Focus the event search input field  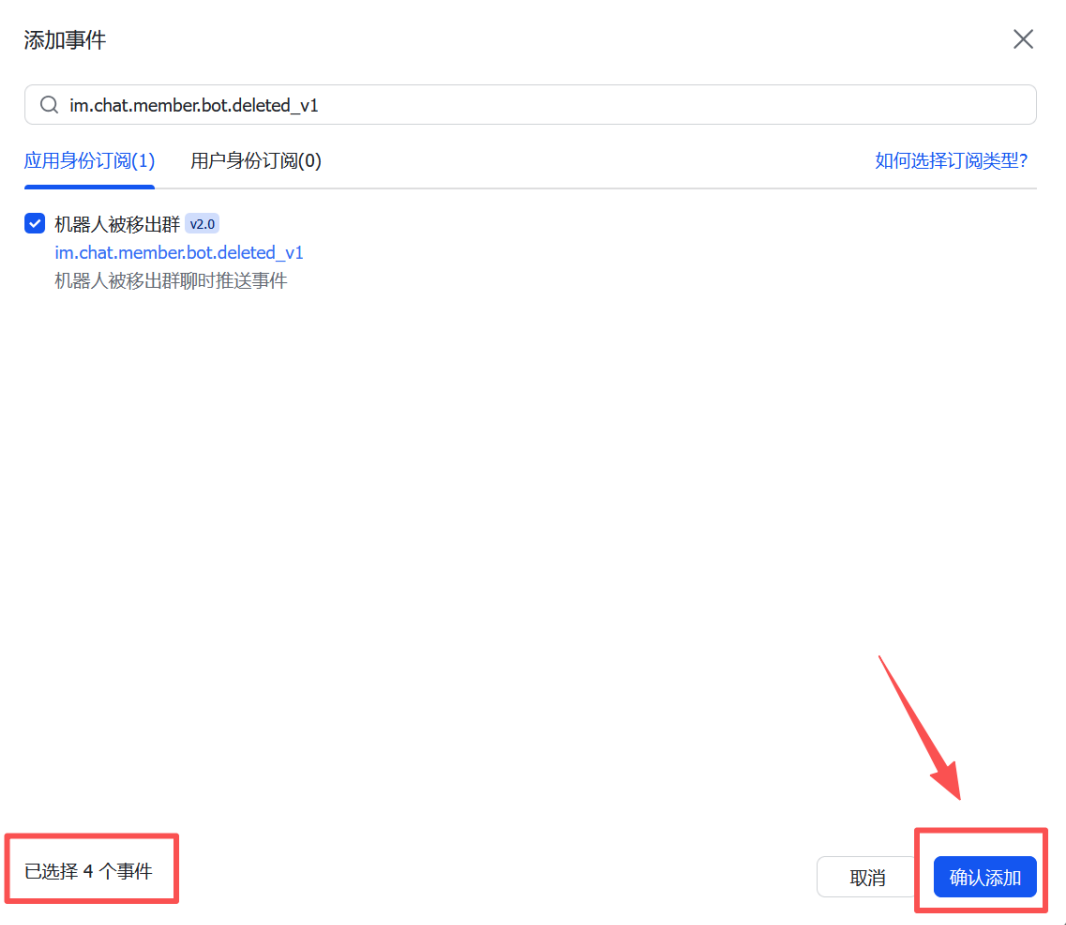[530, 105]
